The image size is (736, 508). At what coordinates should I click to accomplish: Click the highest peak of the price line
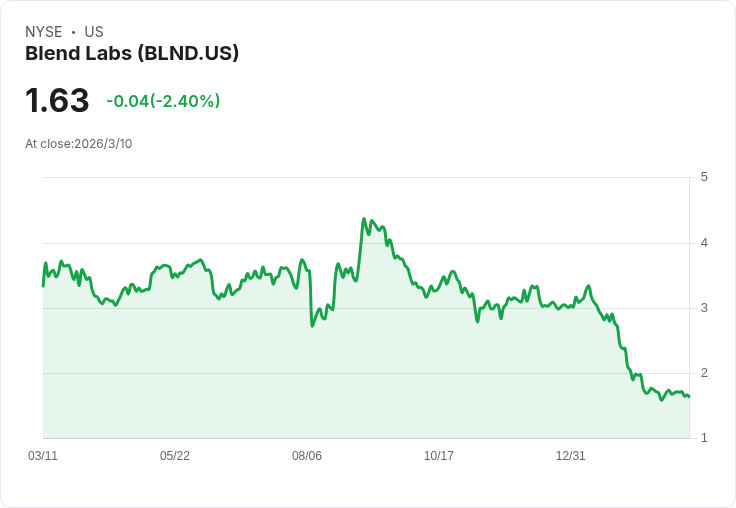(x=364, y=219)
